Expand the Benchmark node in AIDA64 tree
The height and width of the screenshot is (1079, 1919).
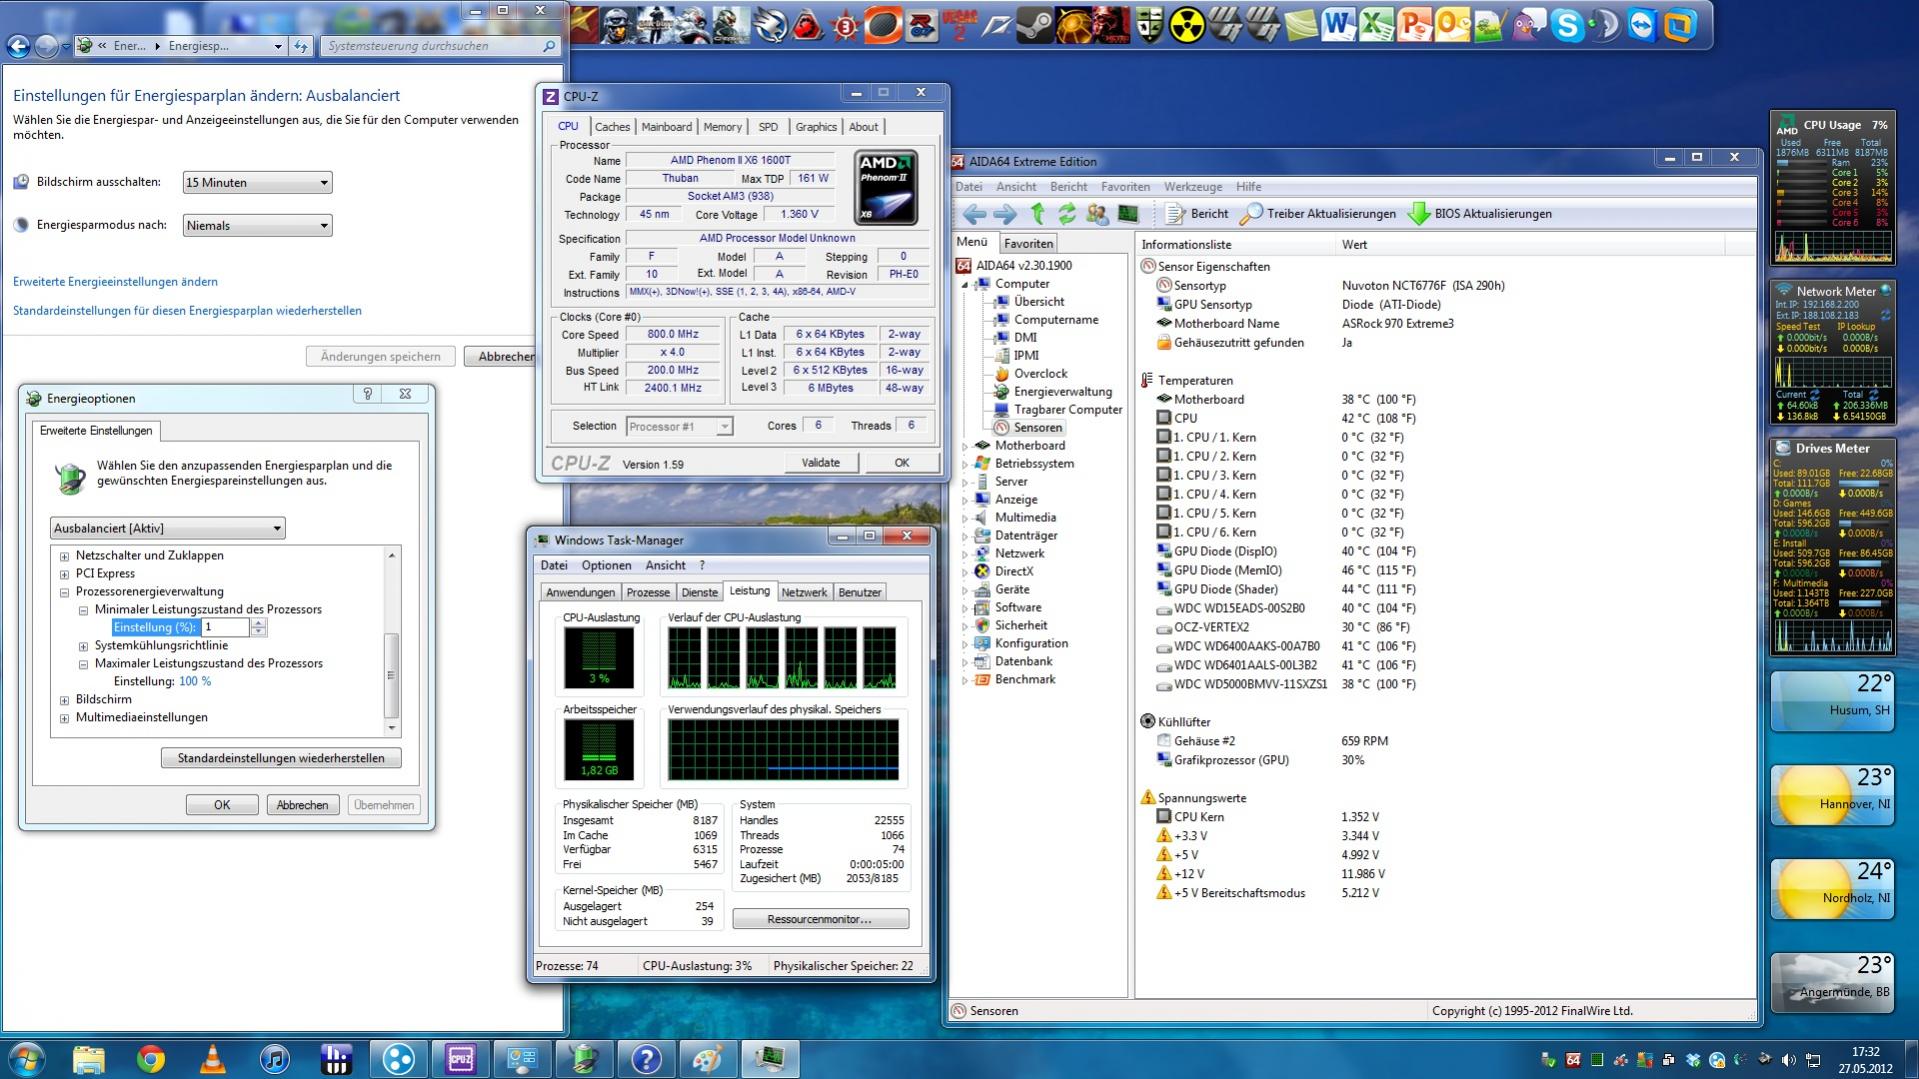click(966, 680)
